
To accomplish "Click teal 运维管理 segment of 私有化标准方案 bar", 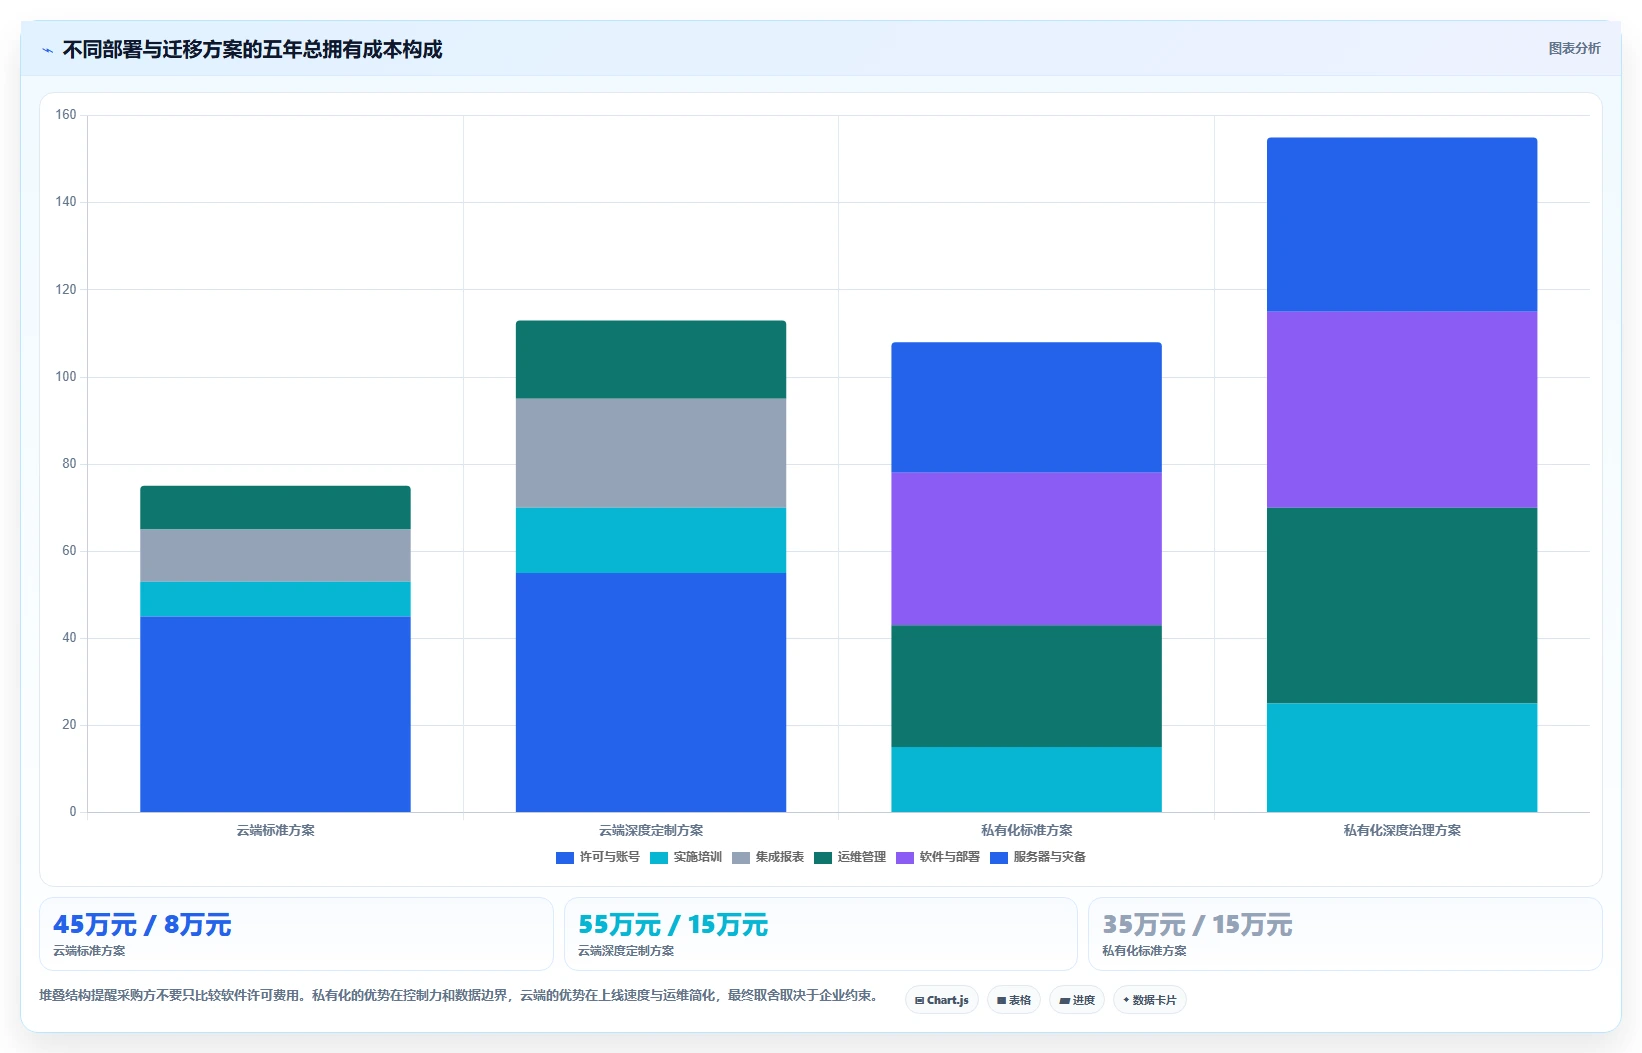I will coord(1026,686).
